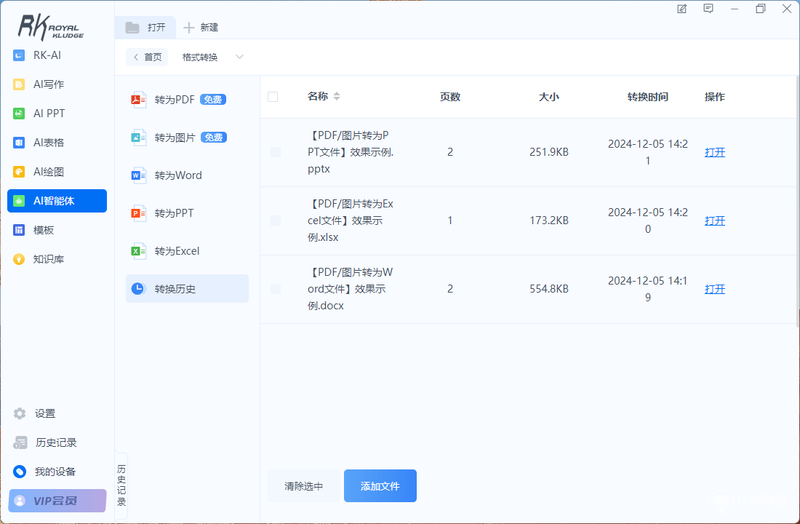Expand the vertical 历史记录 side panel

121,485
